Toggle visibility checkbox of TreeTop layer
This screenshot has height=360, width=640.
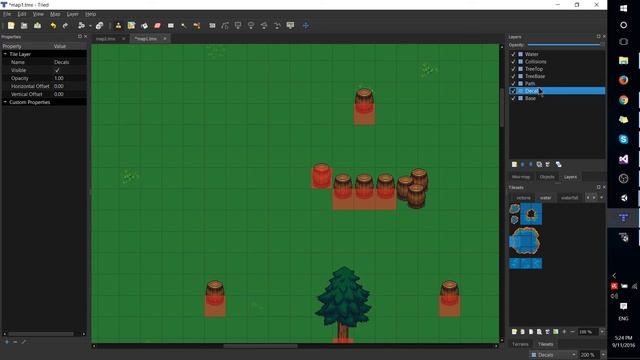(x=513, y=69)
